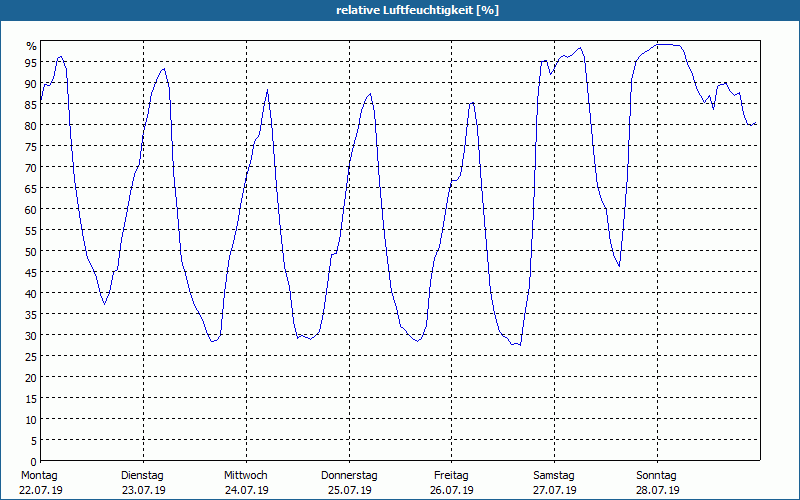Click the 'Montag' day label

click(x=39, y=476)
